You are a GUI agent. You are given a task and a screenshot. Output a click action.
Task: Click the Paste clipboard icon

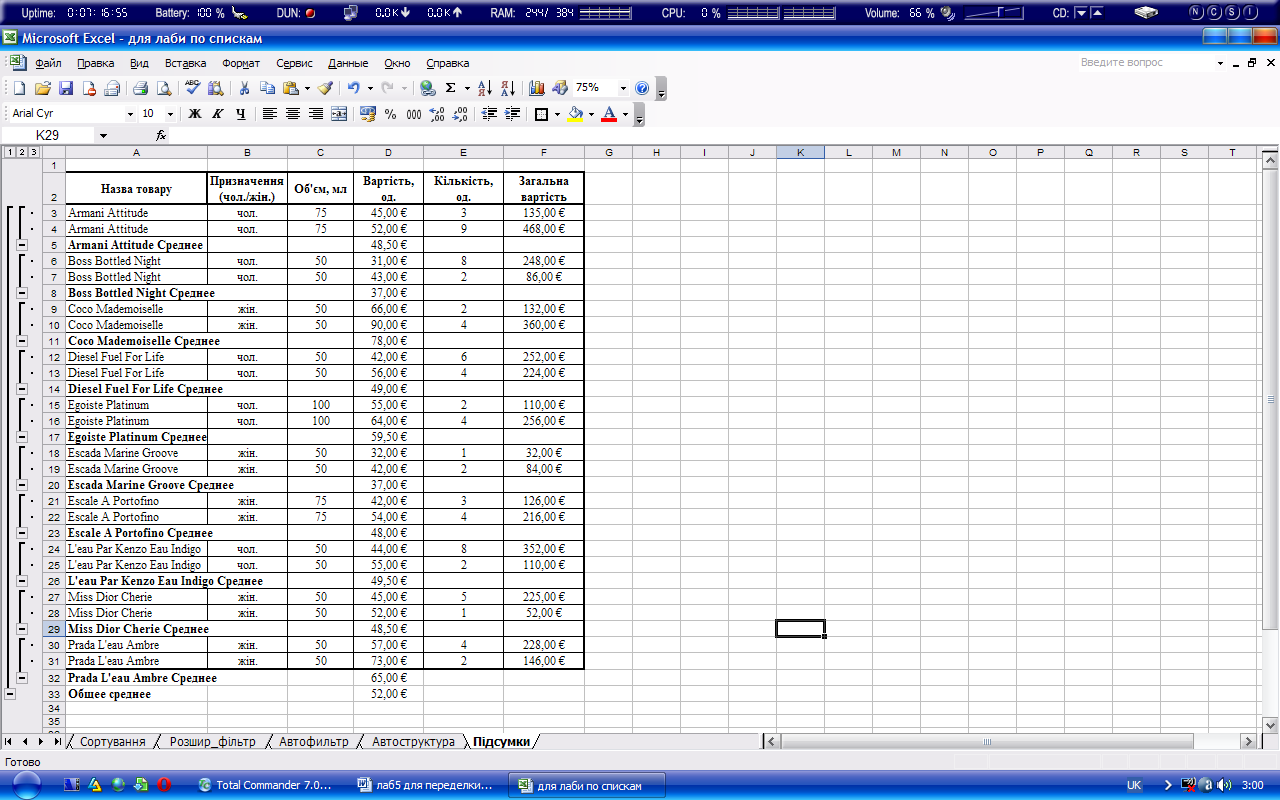[291, 88]
